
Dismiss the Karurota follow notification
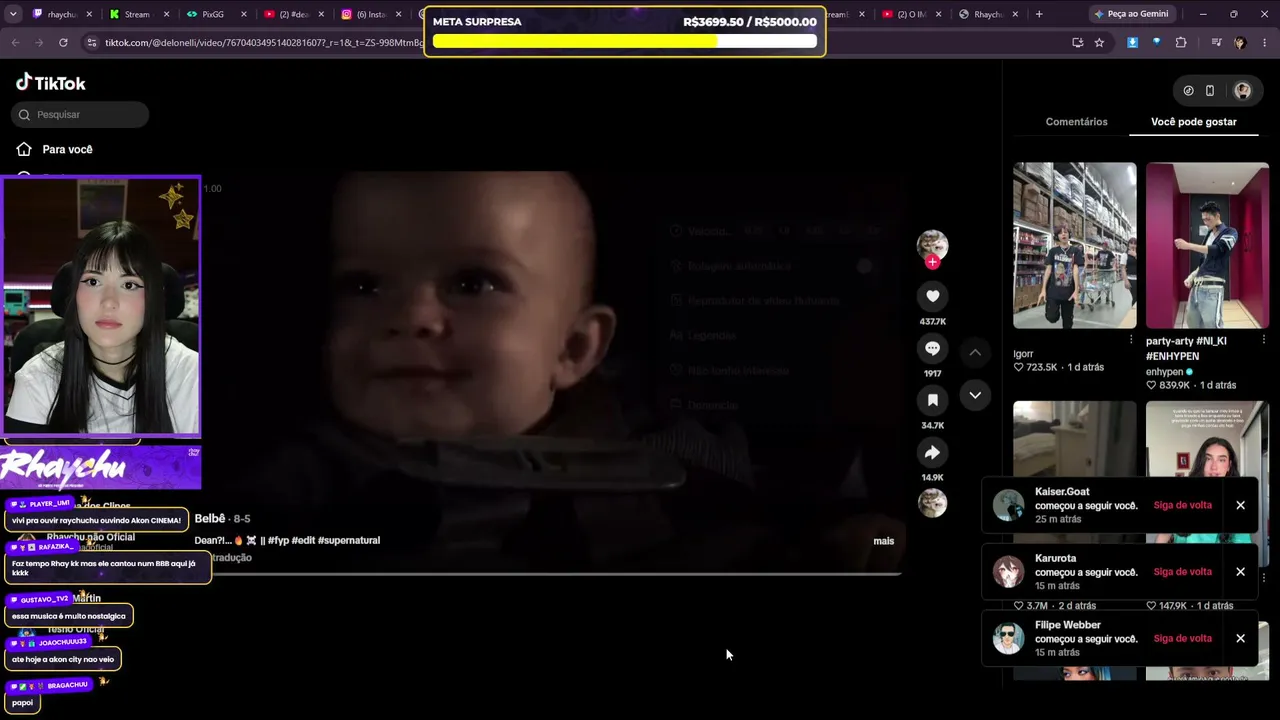[1240, 572]
